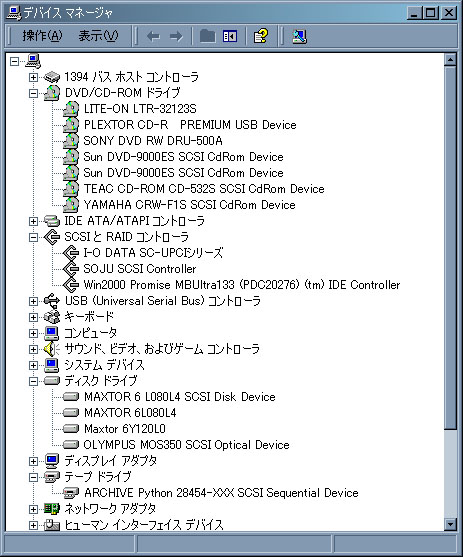This screenshot has height=557, width=463.
Task: Select TEAC CD-ROM CD-532S SCSI CdRom Device
Action: click(204, 189)
